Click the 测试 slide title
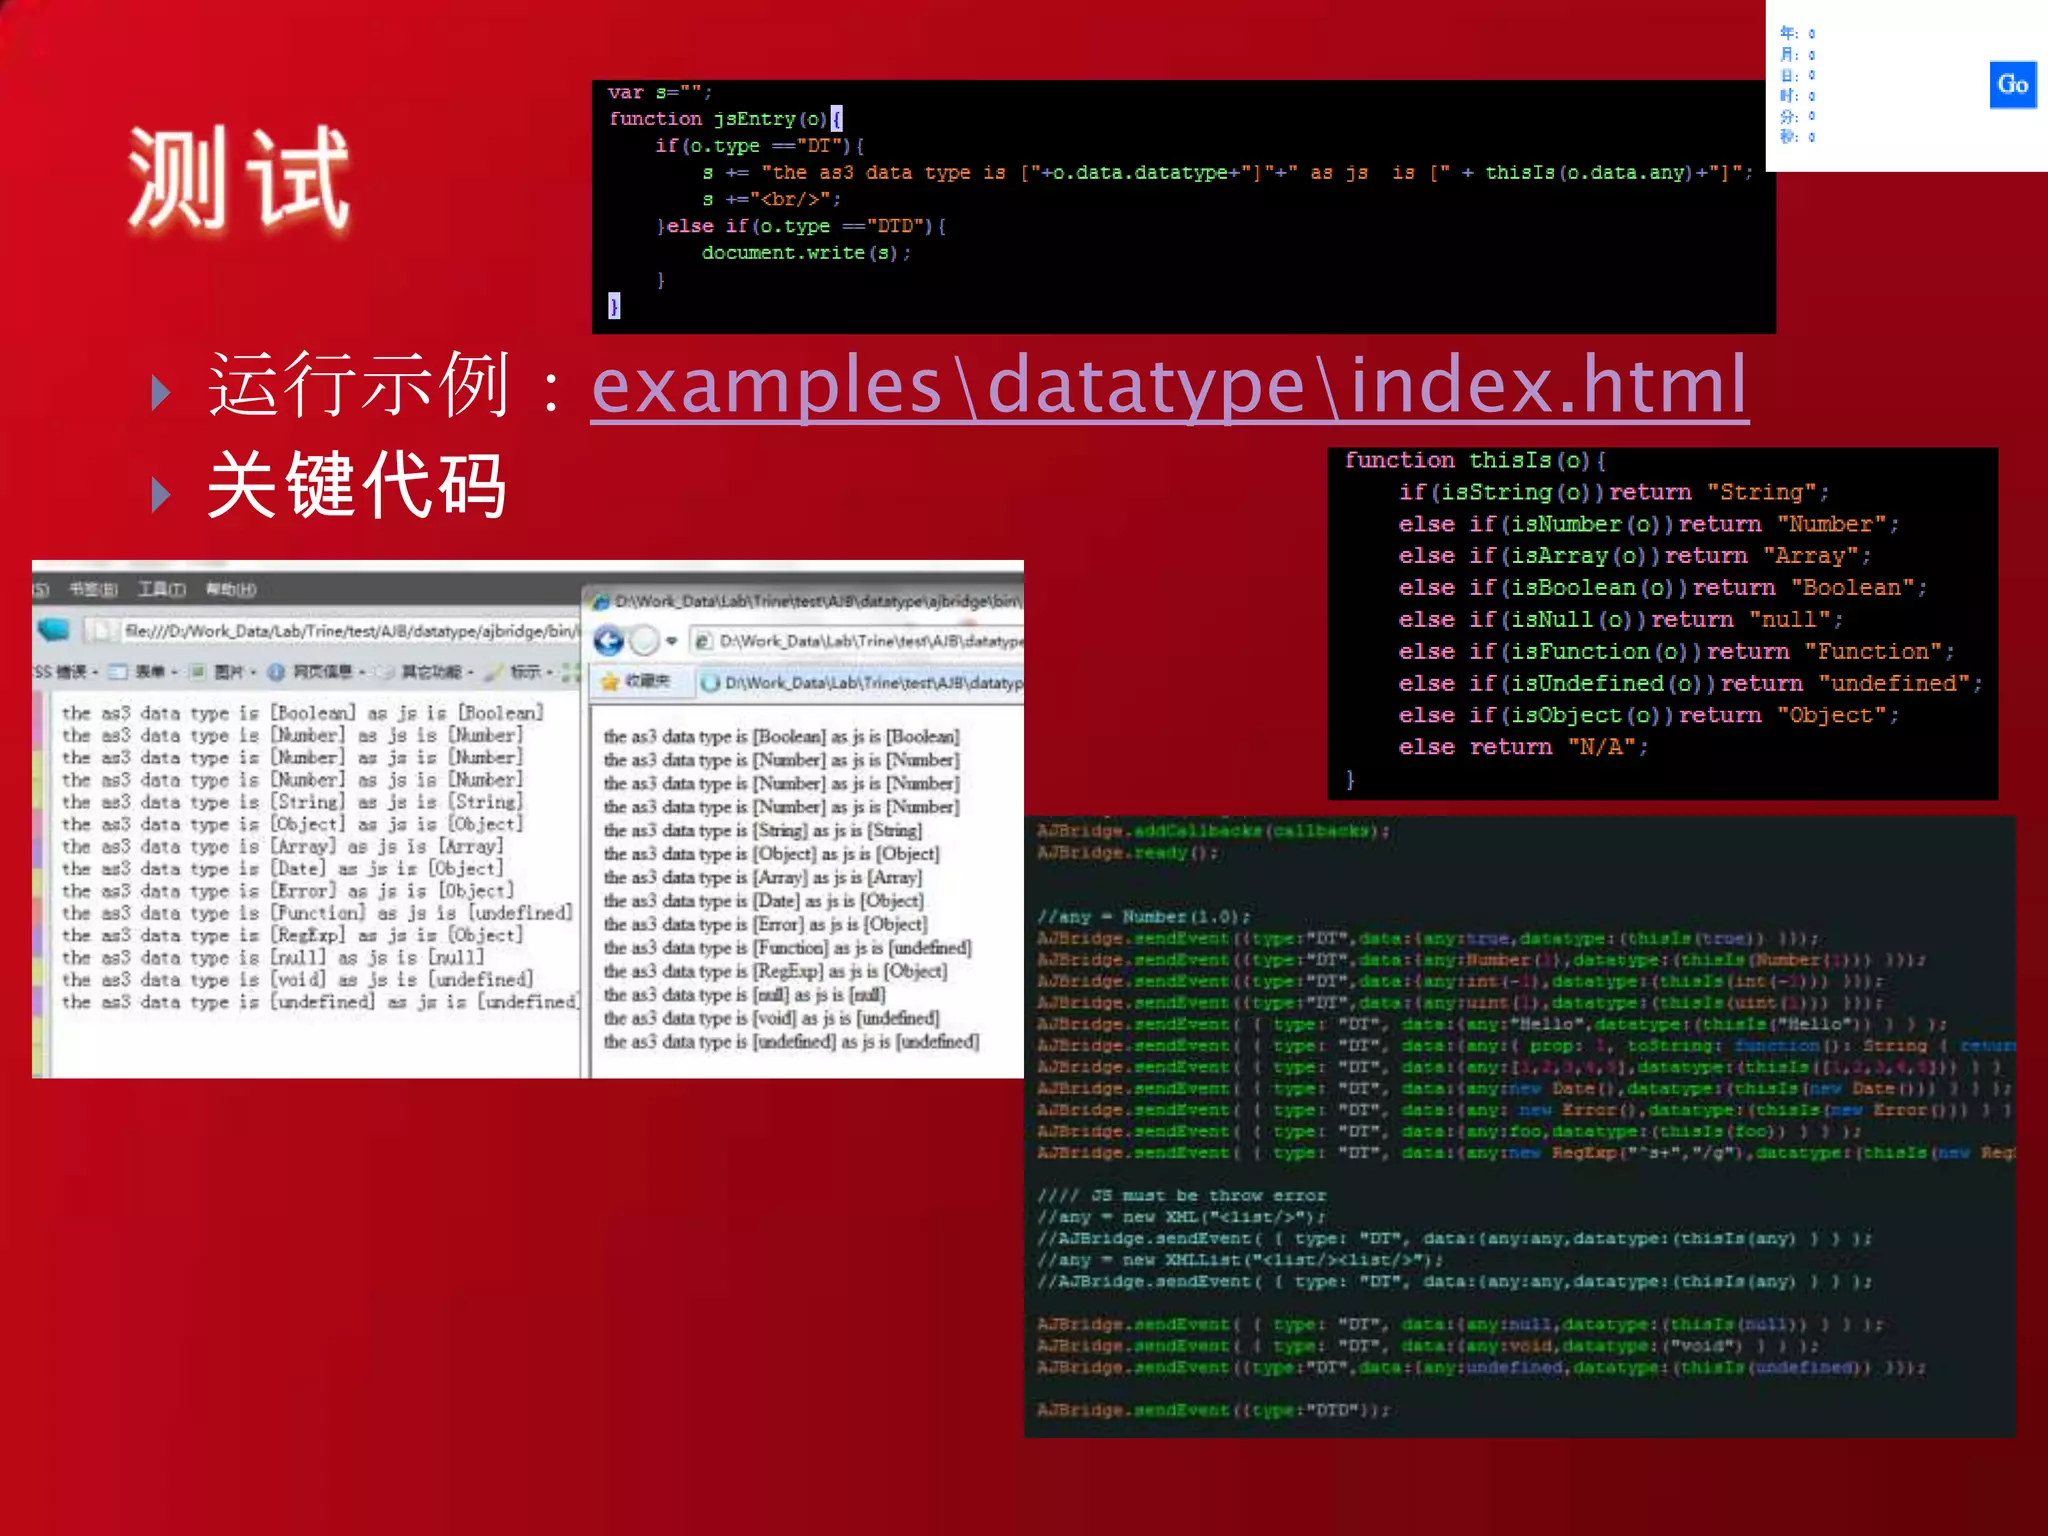 coord(240,178)
